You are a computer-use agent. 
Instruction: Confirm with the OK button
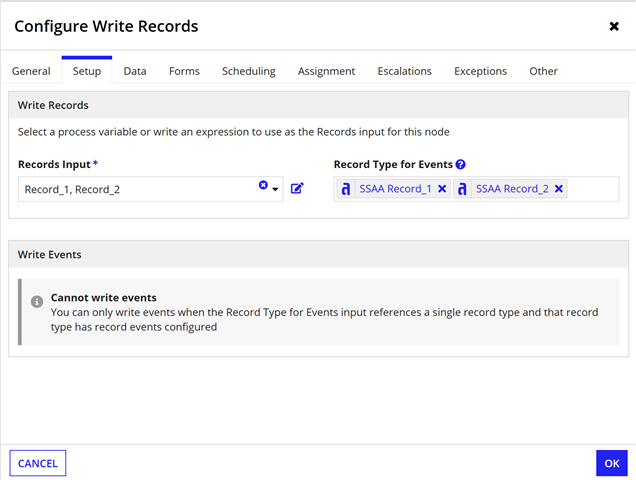612,463
